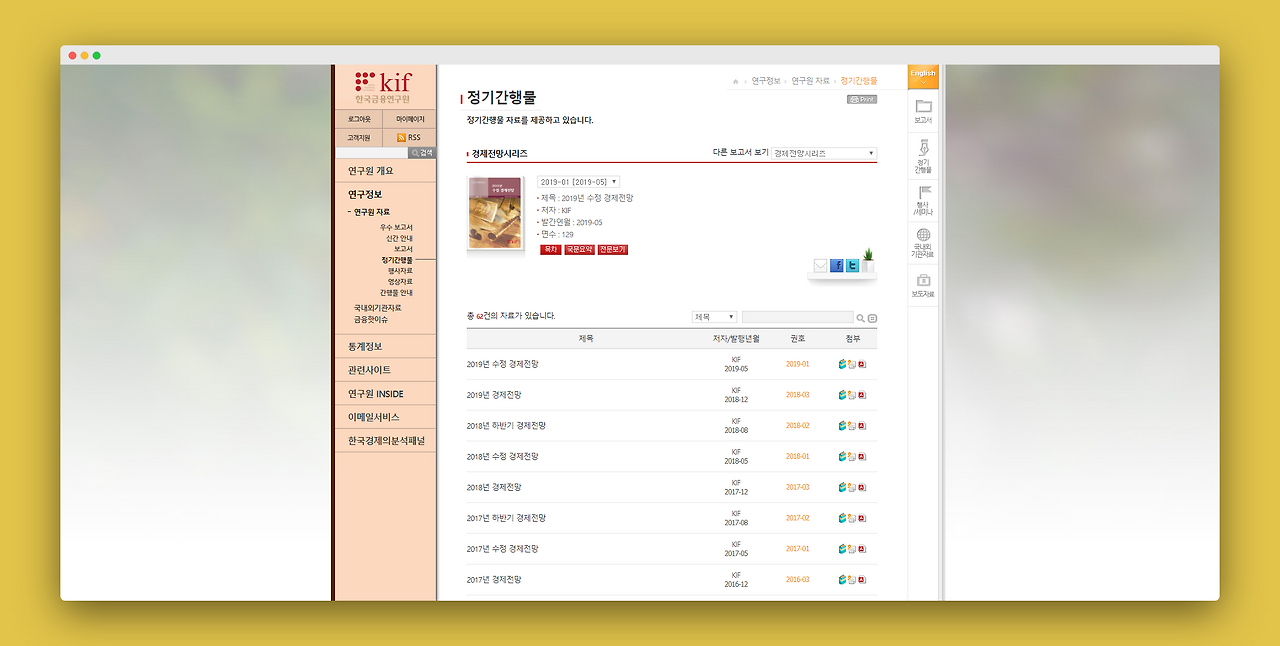This screenshot has height=646, width=1280.
Task: Open 관련사이트 menu
Action: 369,370
